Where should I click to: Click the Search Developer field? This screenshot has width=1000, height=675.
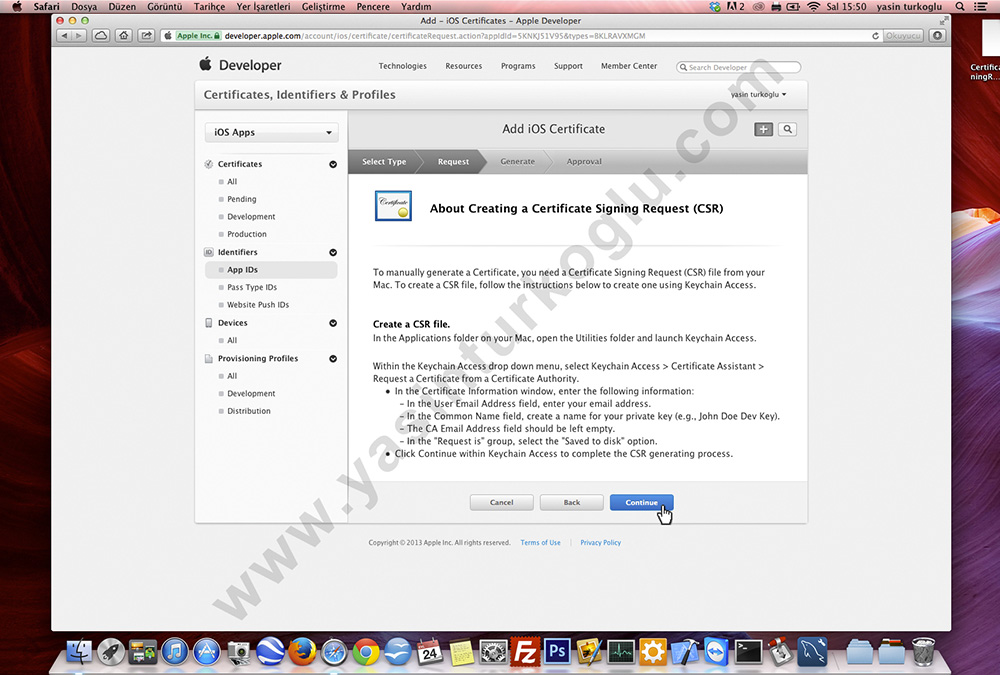[x=739, y=67]
